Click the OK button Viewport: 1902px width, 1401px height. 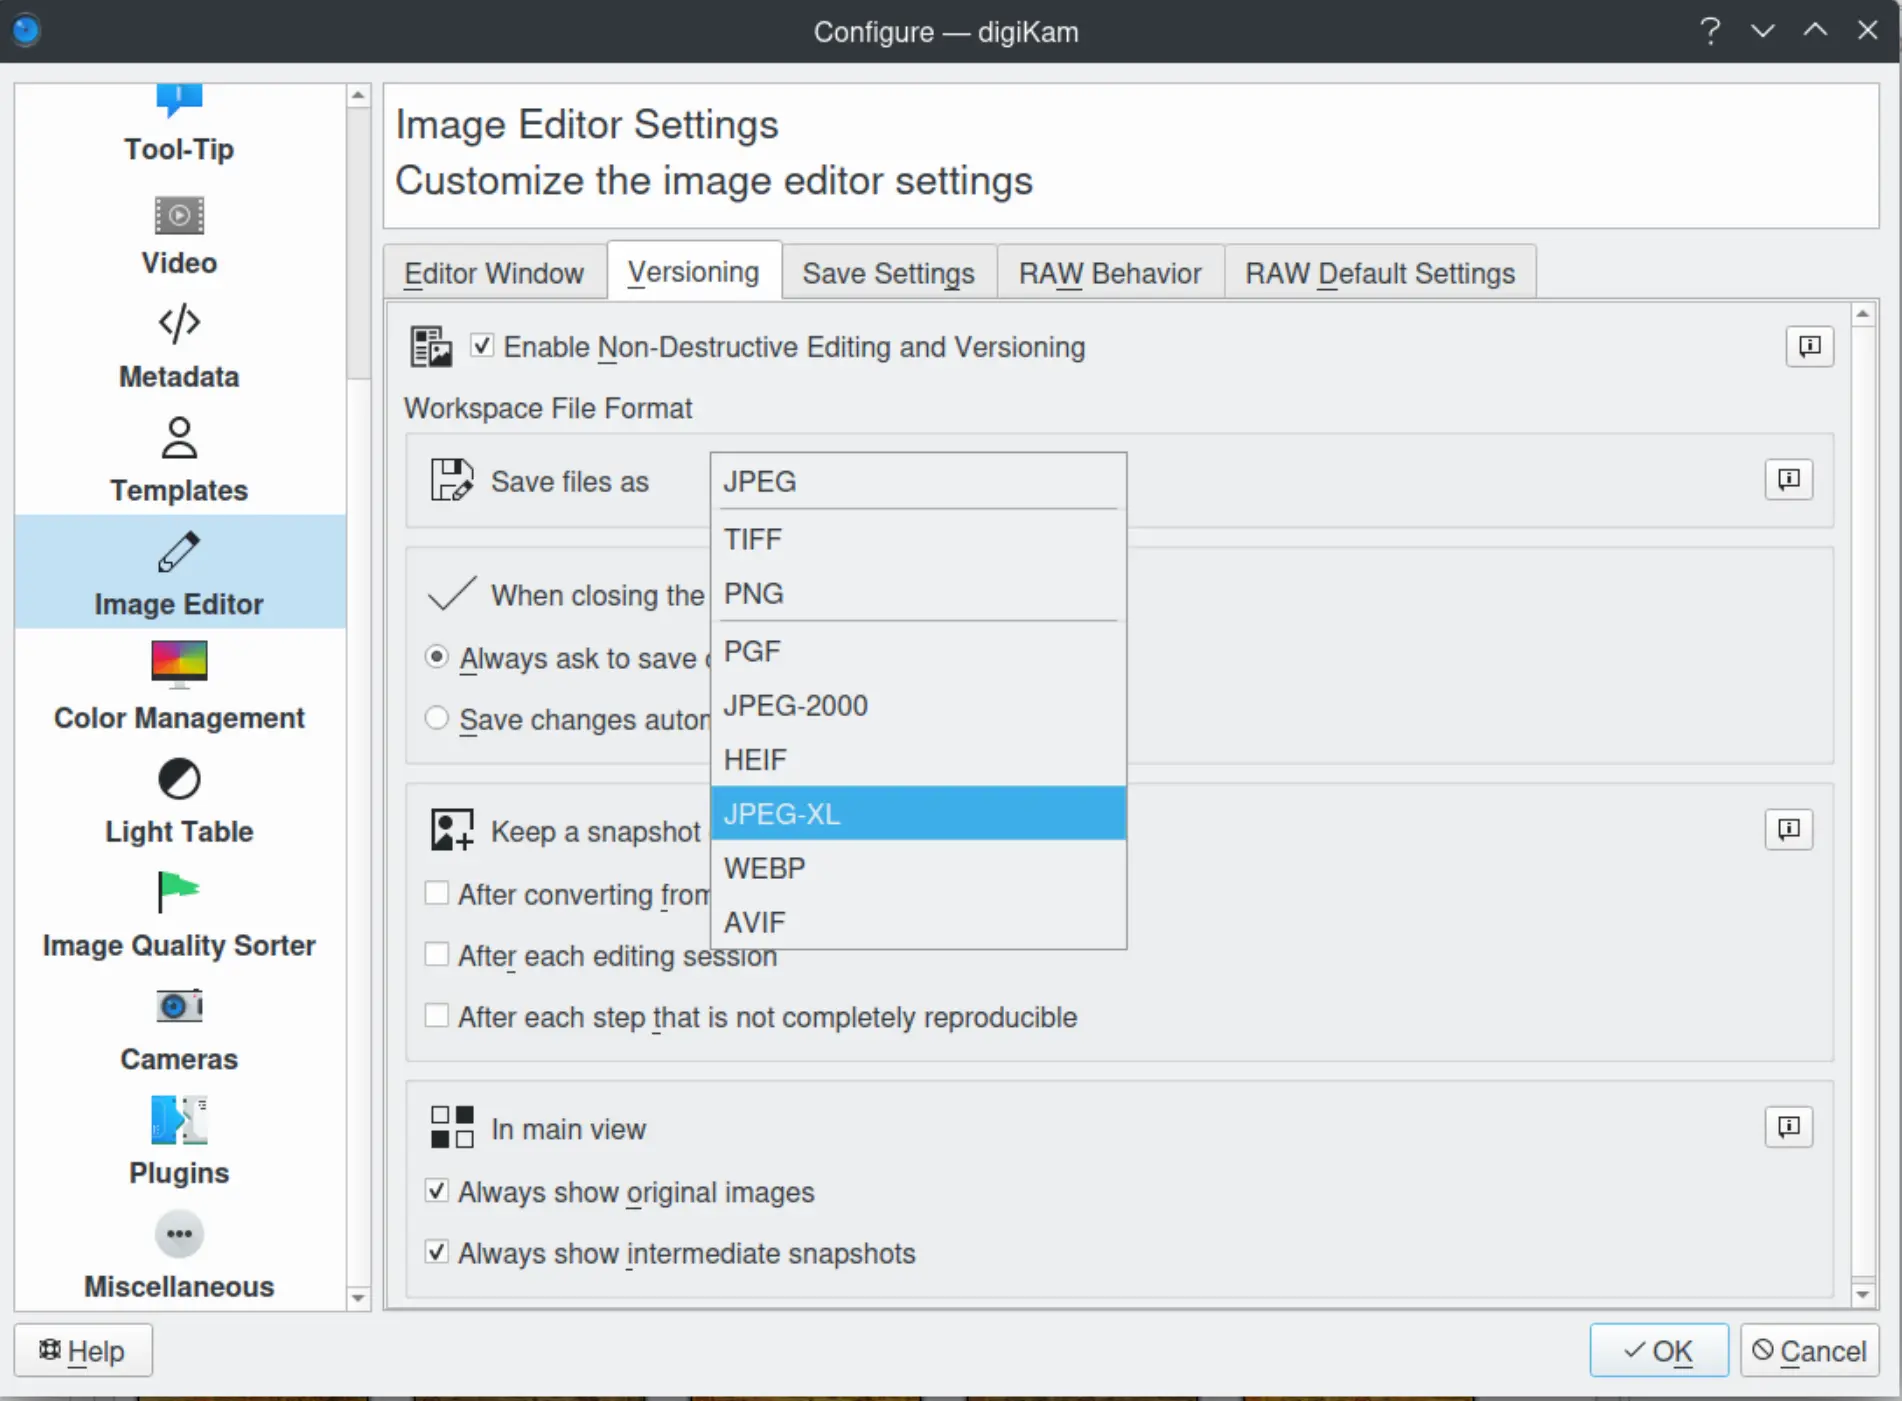pos(1659,1350)
